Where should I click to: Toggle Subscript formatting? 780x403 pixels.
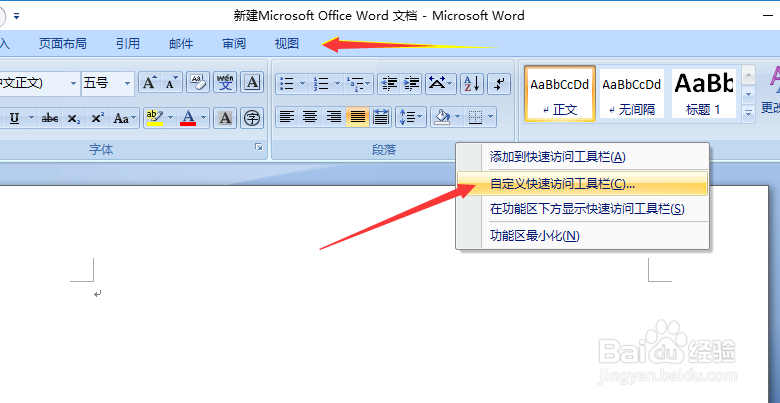pos(74,118)
